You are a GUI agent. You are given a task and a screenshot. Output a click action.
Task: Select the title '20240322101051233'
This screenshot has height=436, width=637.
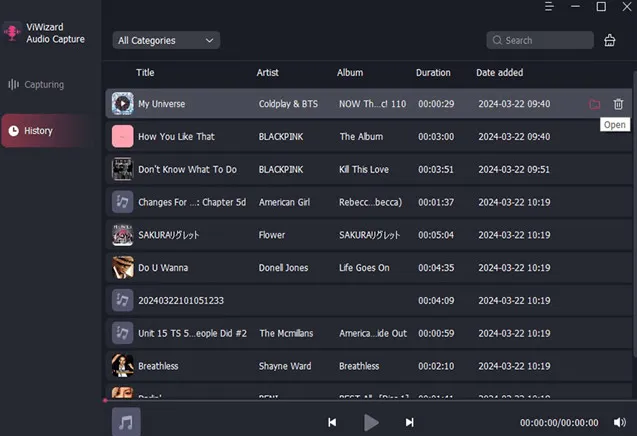(181, 301)
